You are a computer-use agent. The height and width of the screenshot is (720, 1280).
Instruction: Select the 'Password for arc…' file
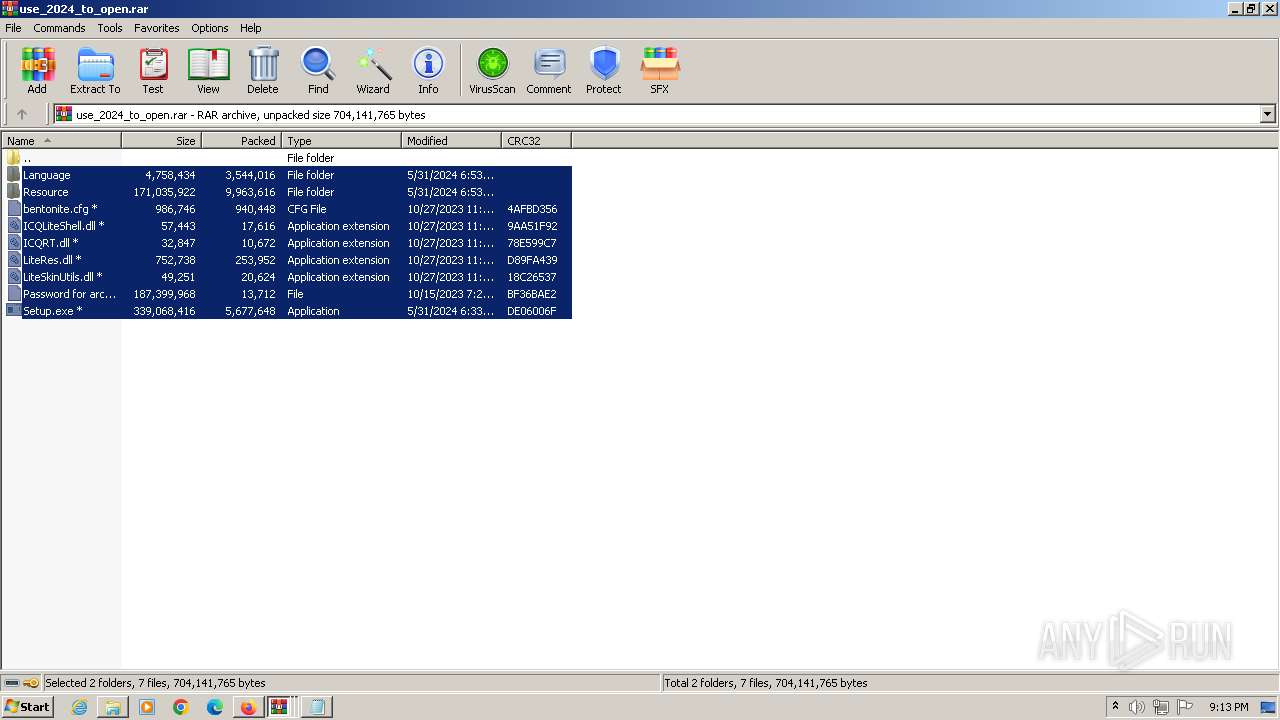tap(287, 294)
